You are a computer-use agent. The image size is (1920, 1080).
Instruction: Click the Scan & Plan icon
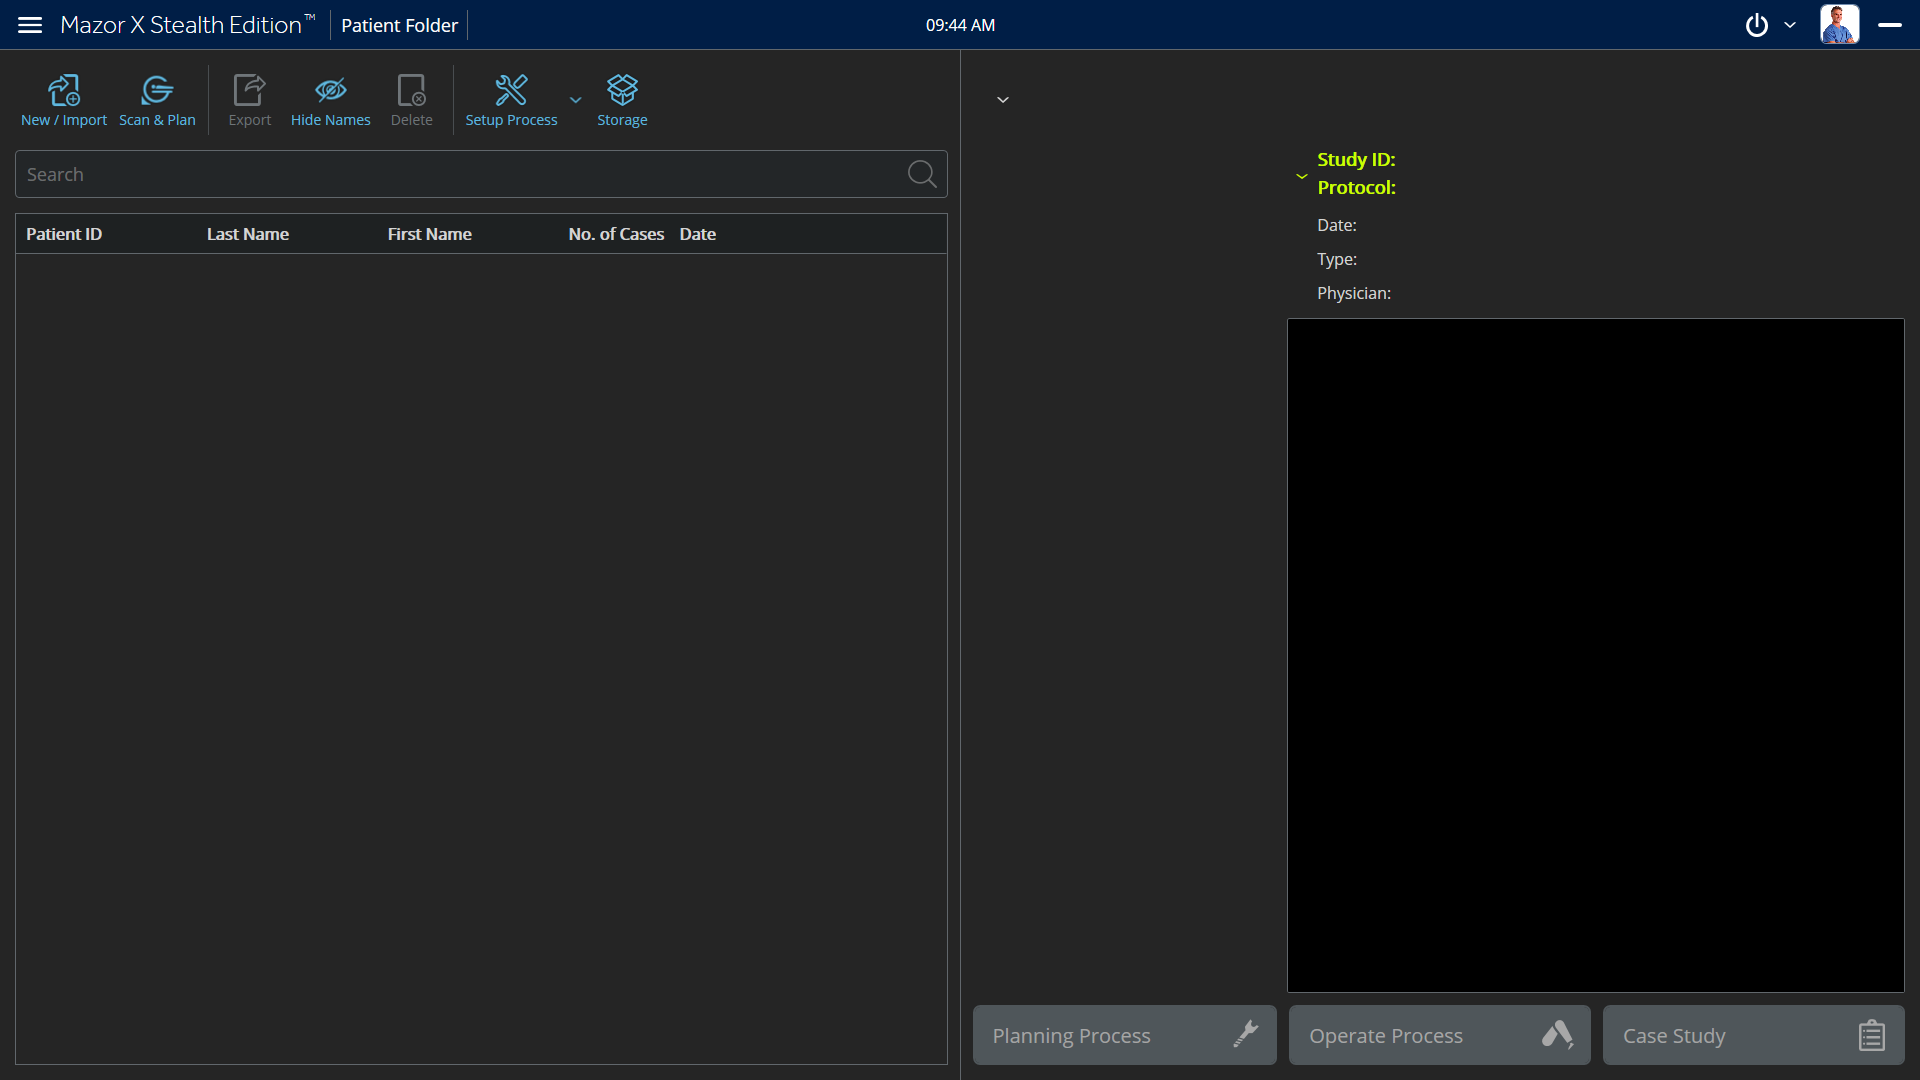click(x=157, y=91)
